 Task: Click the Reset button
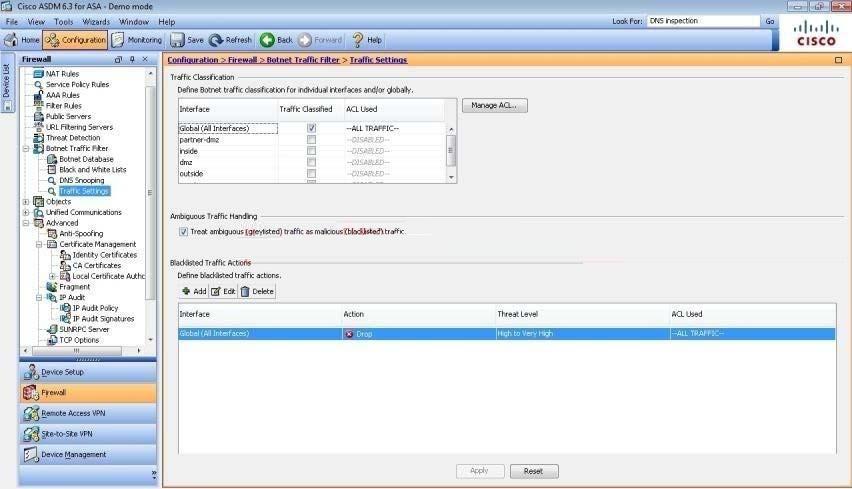534,472
